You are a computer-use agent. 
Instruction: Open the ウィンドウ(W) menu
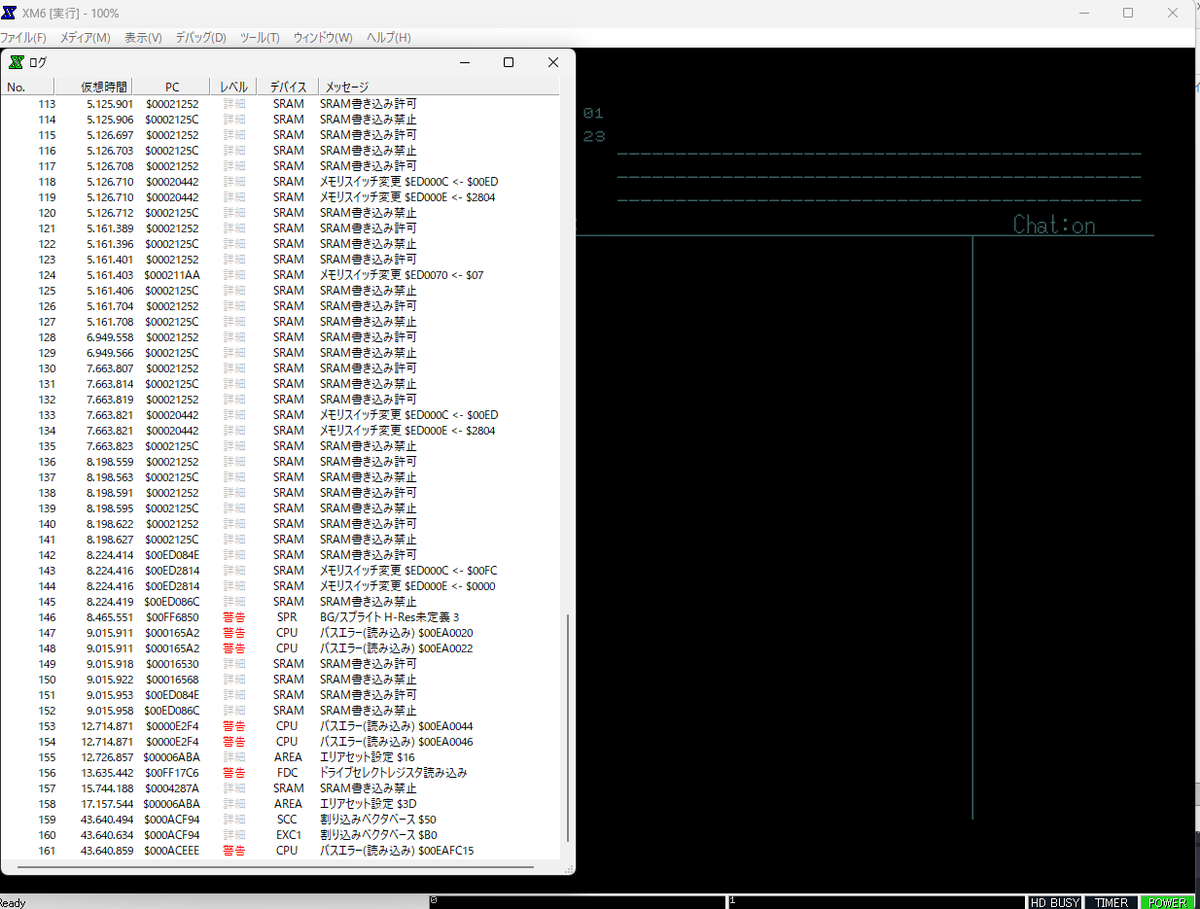pos(323,38)
